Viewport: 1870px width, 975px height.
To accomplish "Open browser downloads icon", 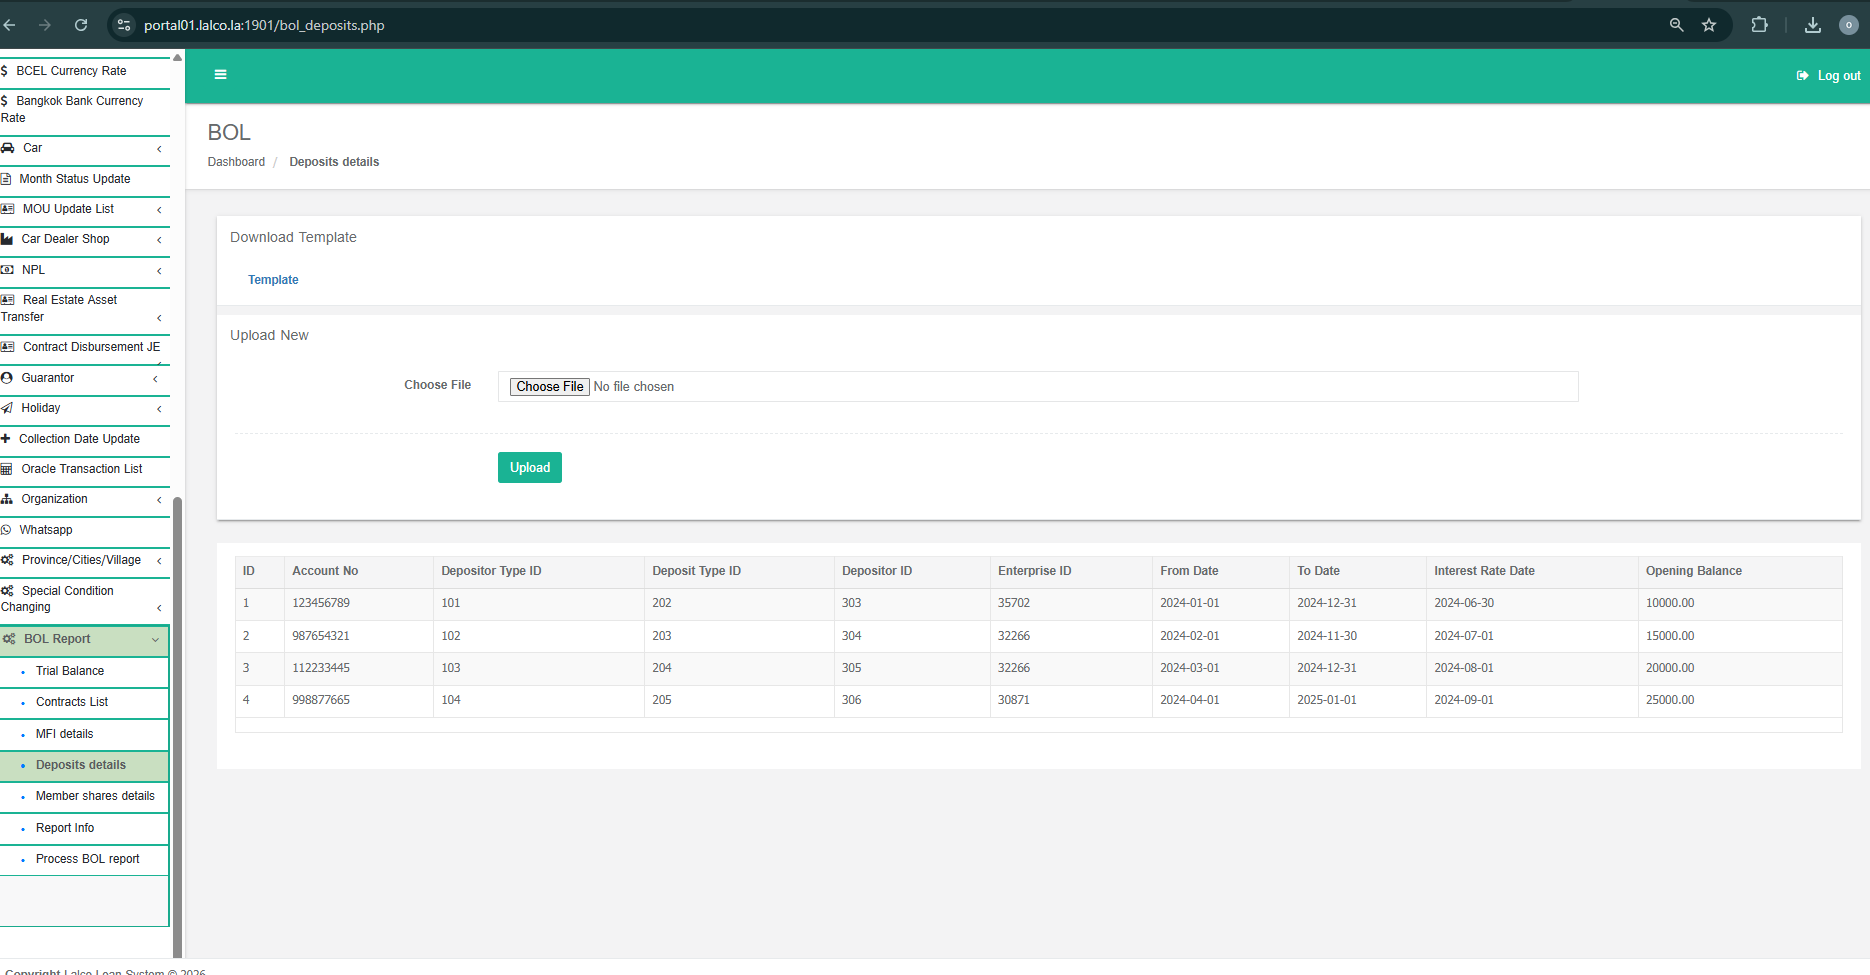I will coord(1812,25).
